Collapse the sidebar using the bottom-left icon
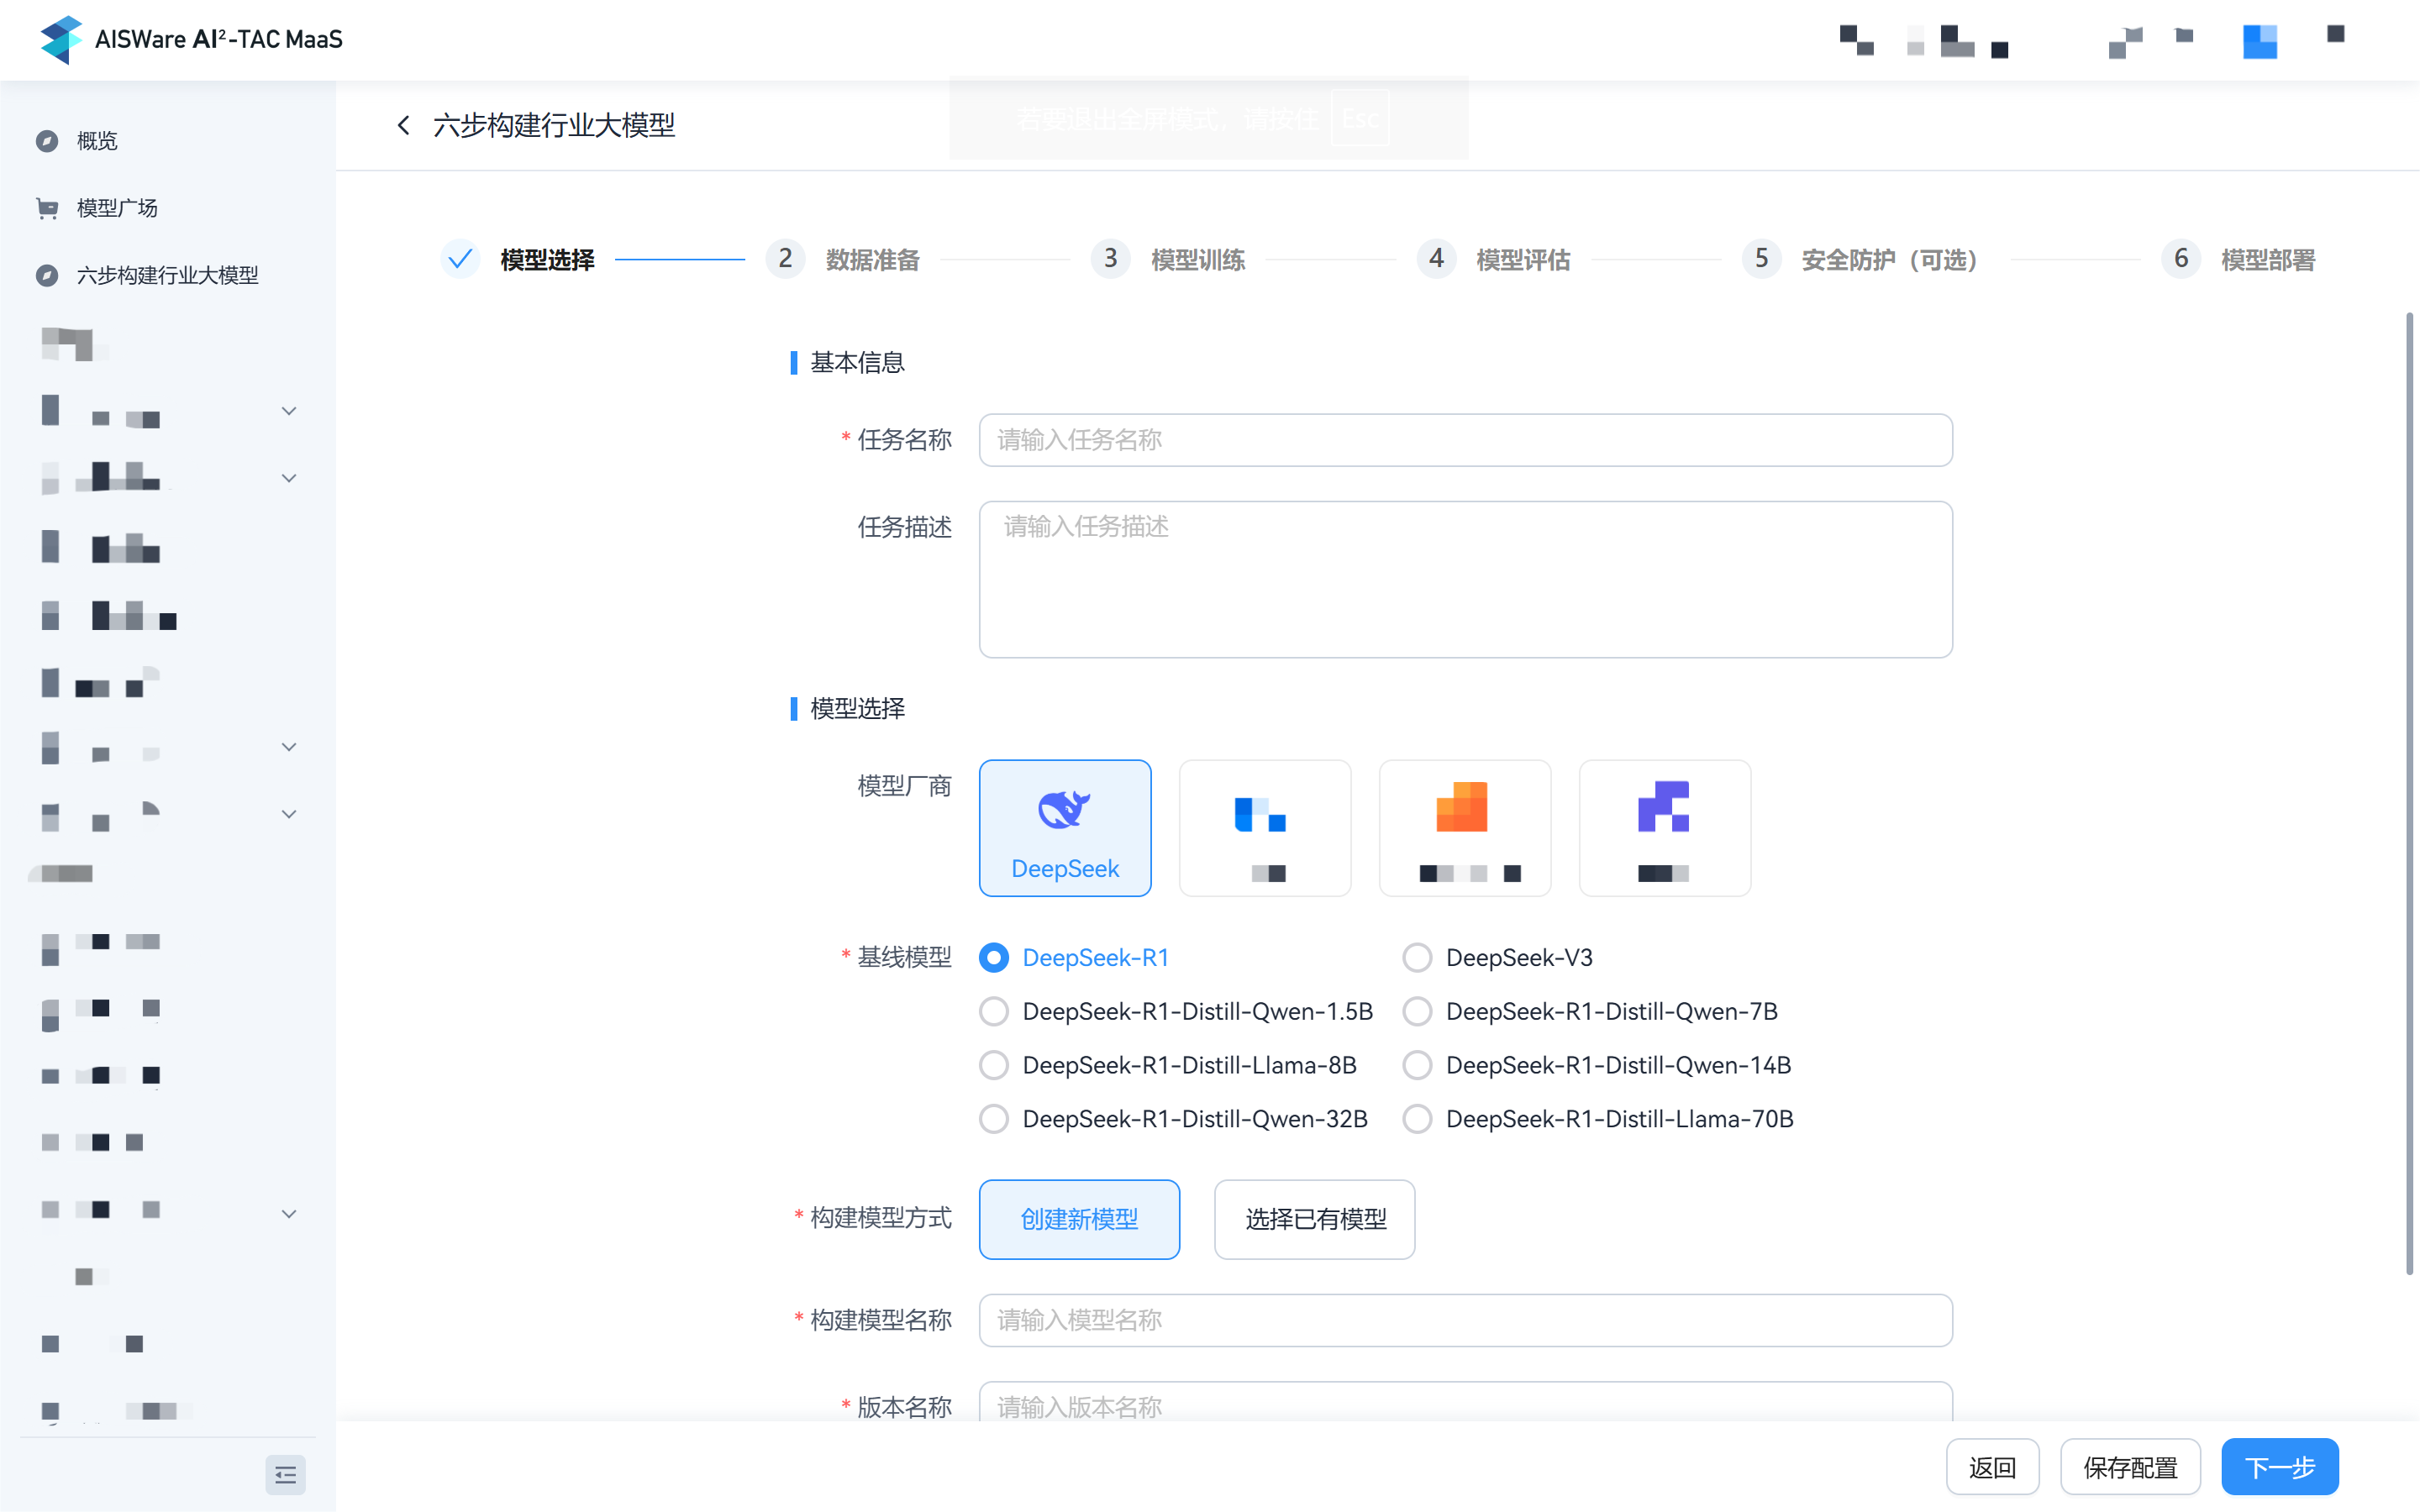 pyautogui.click(x=285, y=1475)
